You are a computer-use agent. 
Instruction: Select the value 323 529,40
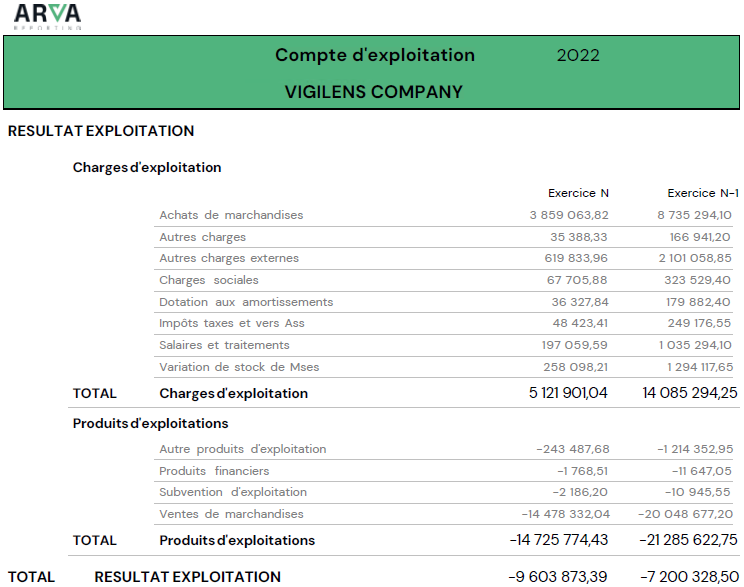point(697,280)
